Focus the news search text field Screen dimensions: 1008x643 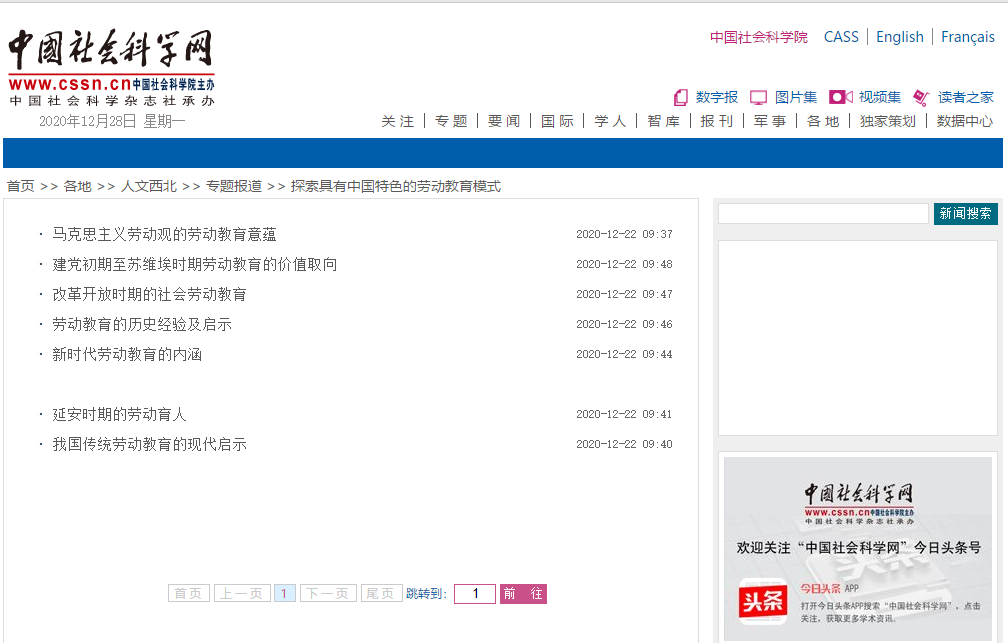coord(823,214)
